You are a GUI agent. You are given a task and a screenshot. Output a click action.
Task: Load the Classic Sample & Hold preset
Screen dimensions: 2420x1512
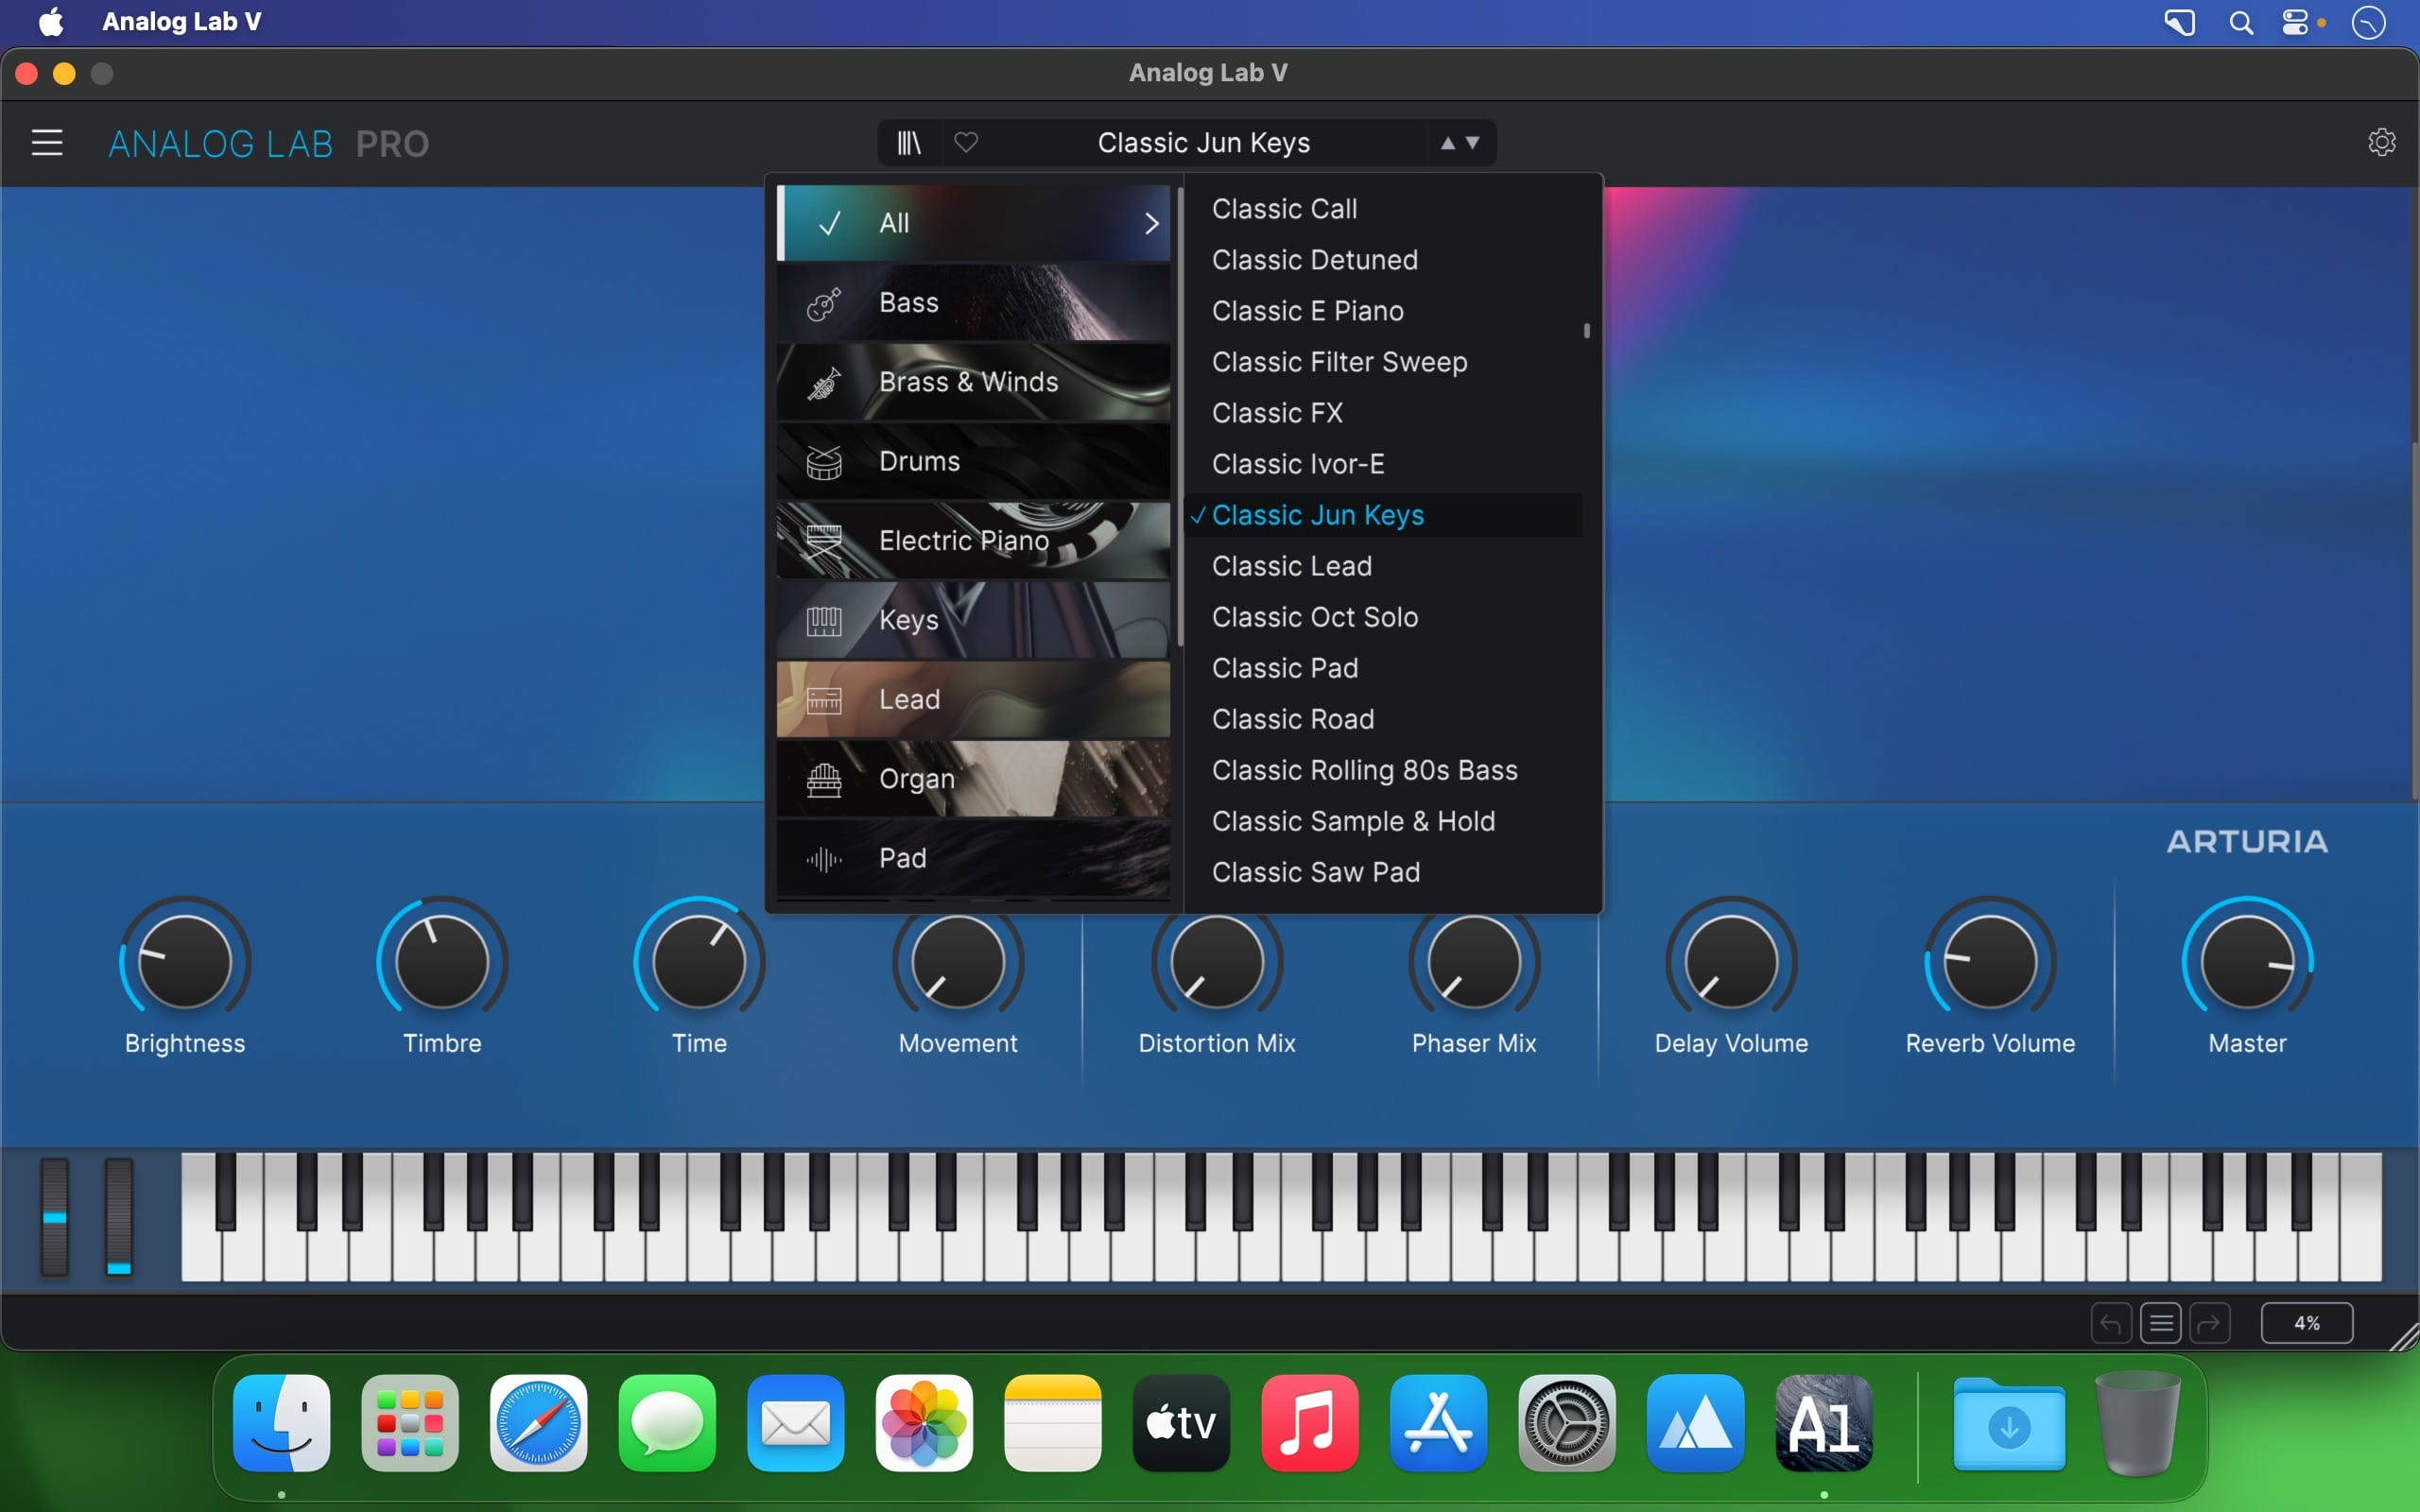point(1353,821)
